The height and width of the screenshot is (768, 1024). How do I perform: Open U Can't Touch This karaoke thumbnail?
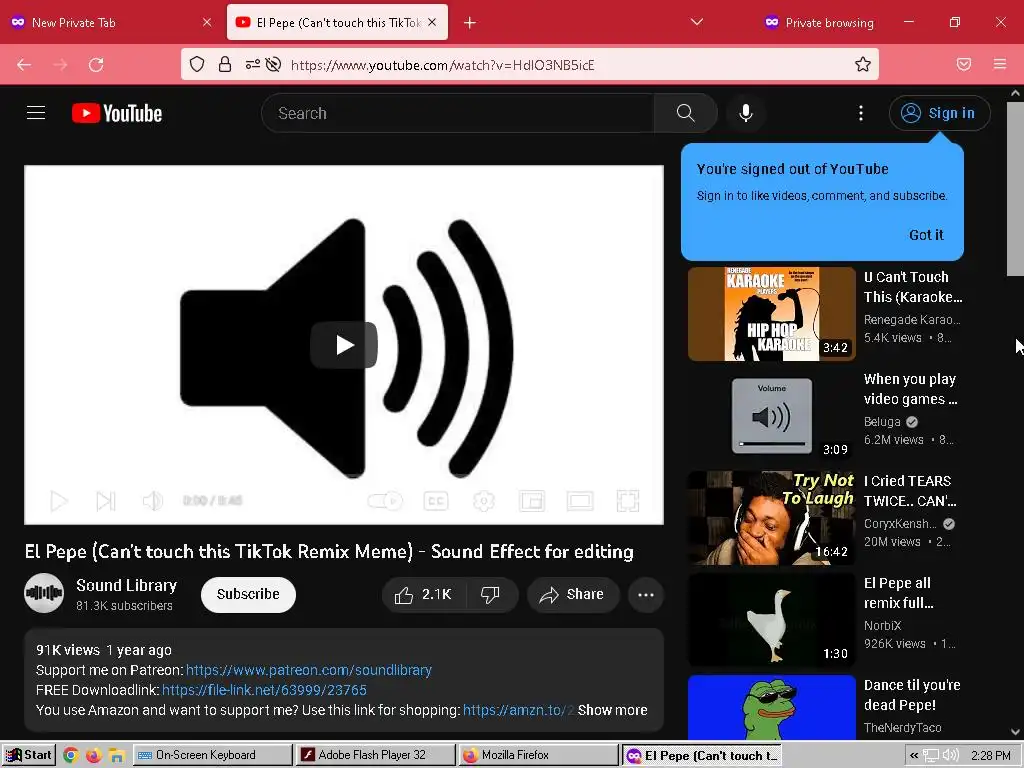[771, 313]
